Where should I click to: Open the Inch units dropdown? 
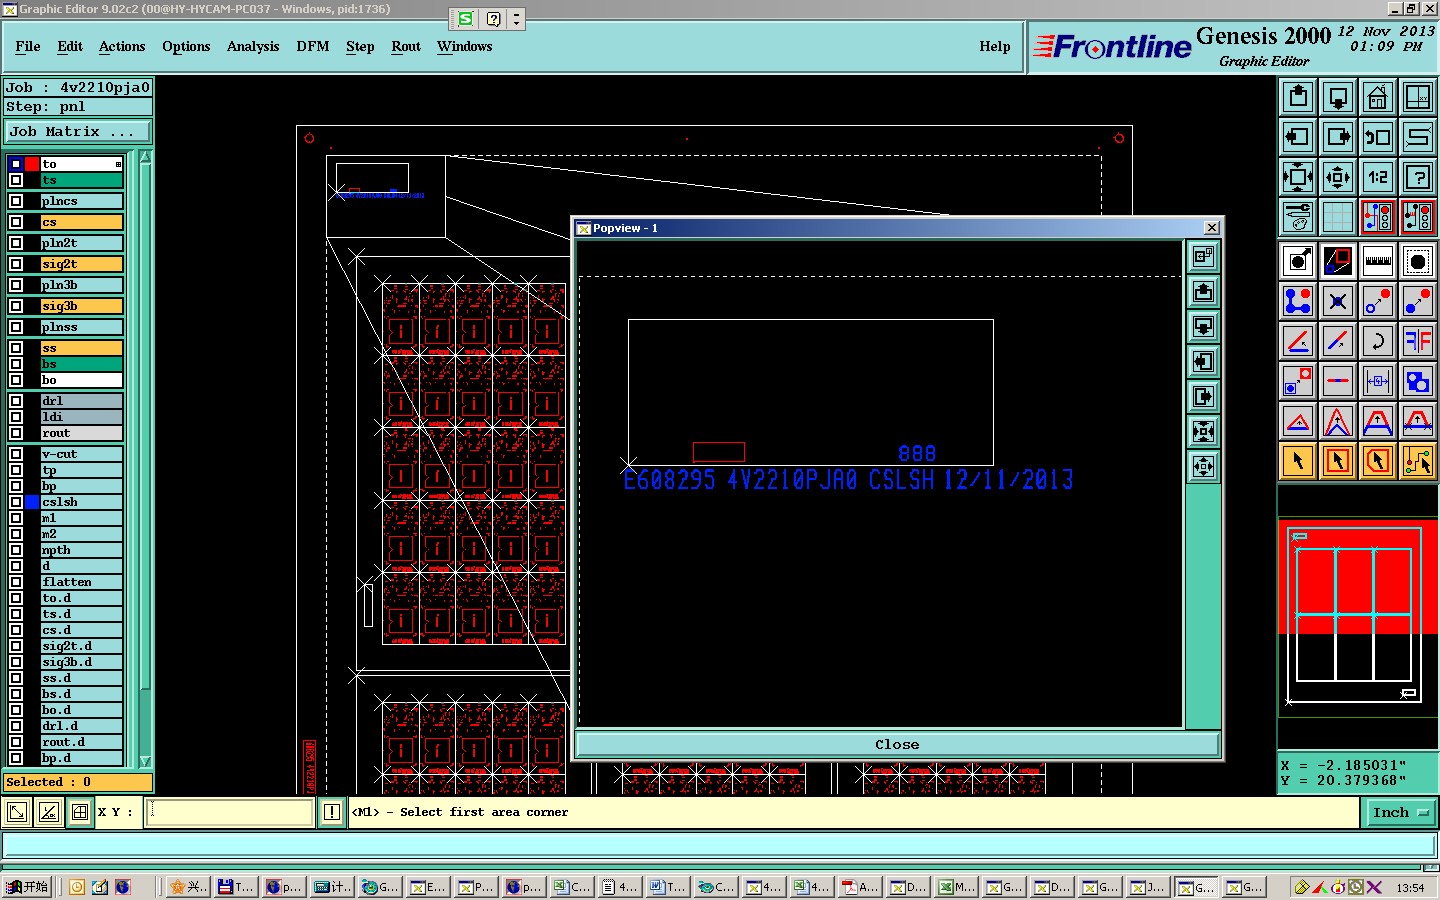pos(1400,813)
